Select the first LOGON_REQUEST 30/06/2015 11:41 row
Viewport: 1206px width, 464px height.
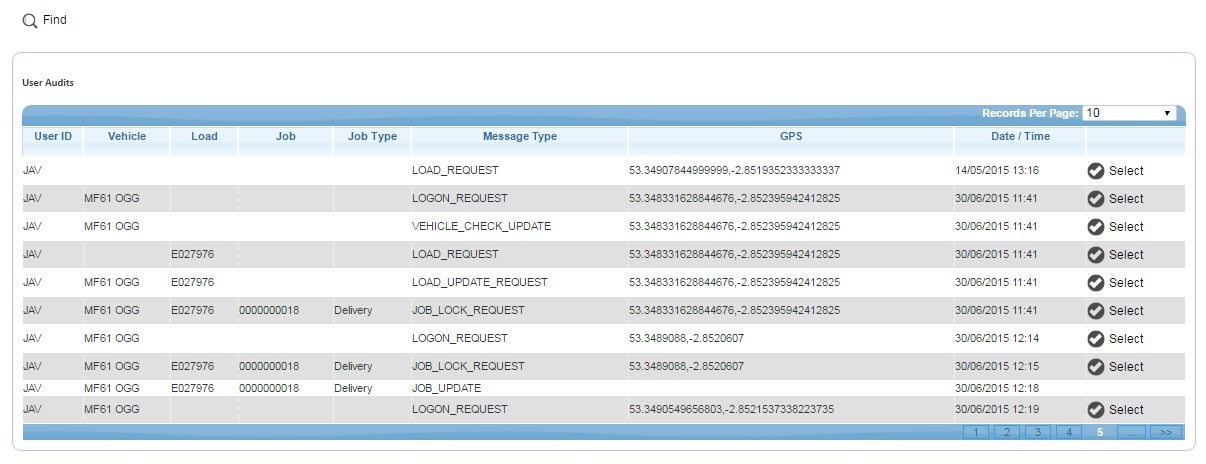coord(1115,199)
